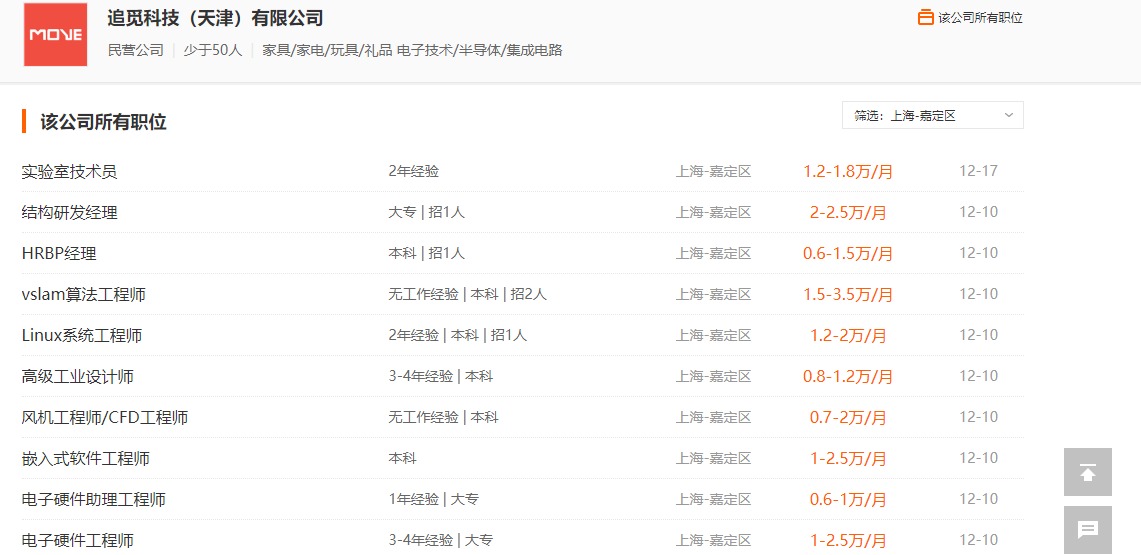This screenshot has height=555, width=1141.
Task: Click the requirement text 1年经验 | 大专
Action: (433, 499)
